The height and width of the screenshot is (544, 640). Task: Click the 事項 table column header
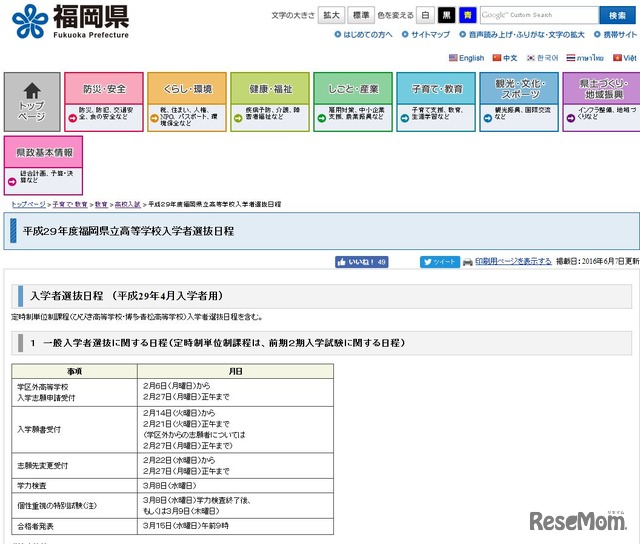coord(74,371)
